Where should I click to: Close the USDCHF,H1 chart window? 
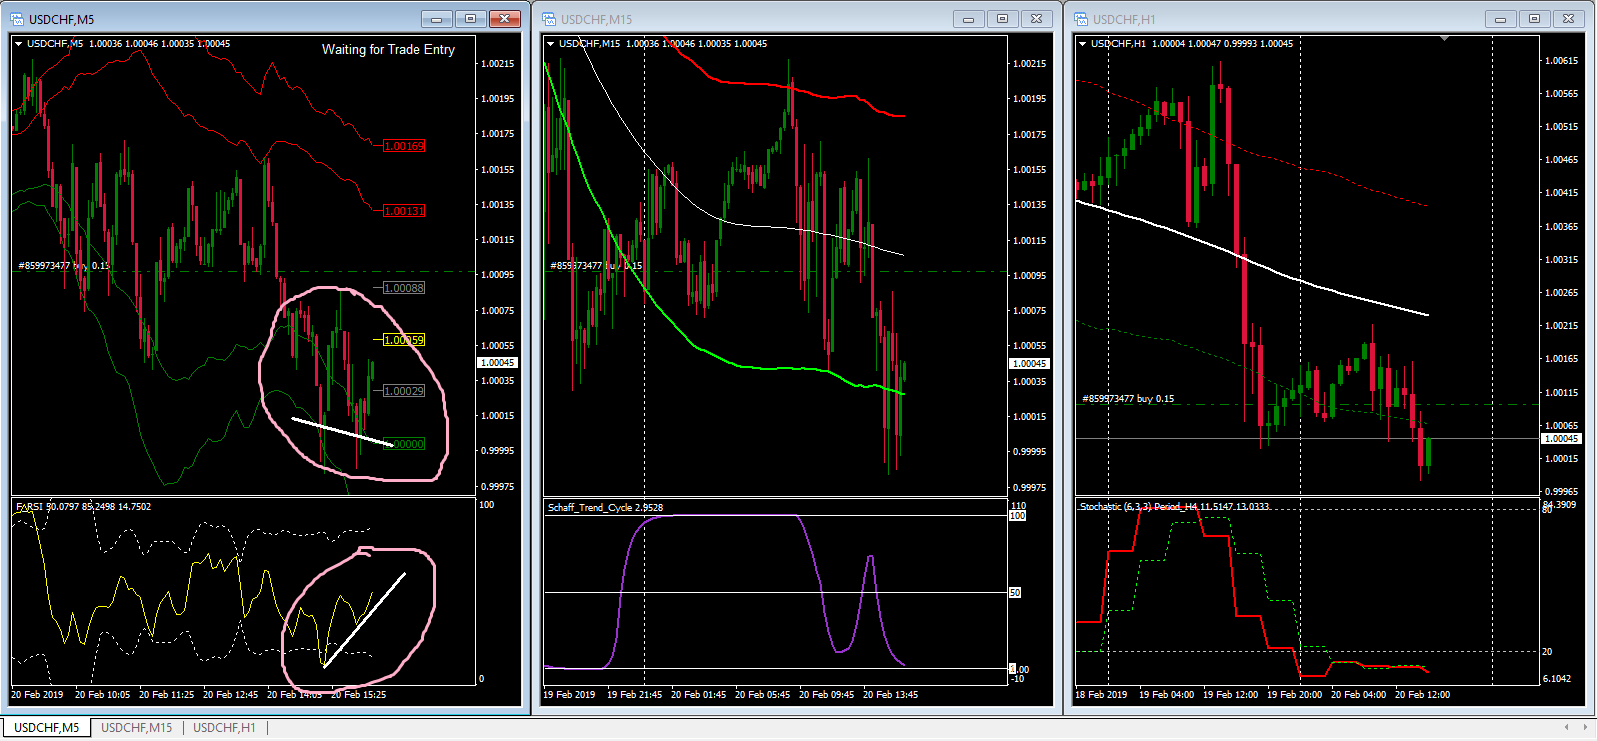point(1569,19)
